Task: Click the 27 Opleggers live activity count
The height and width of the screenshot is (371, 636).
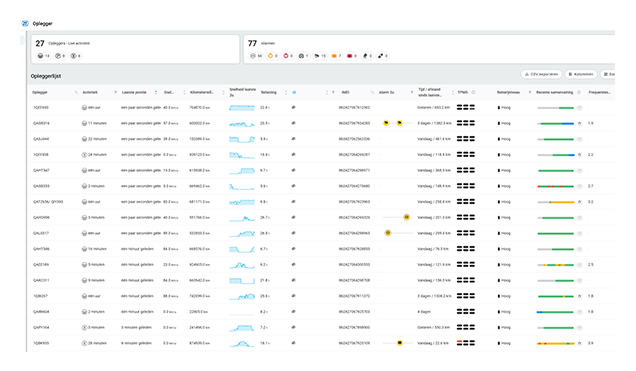Action: click(x=40, y=43)
